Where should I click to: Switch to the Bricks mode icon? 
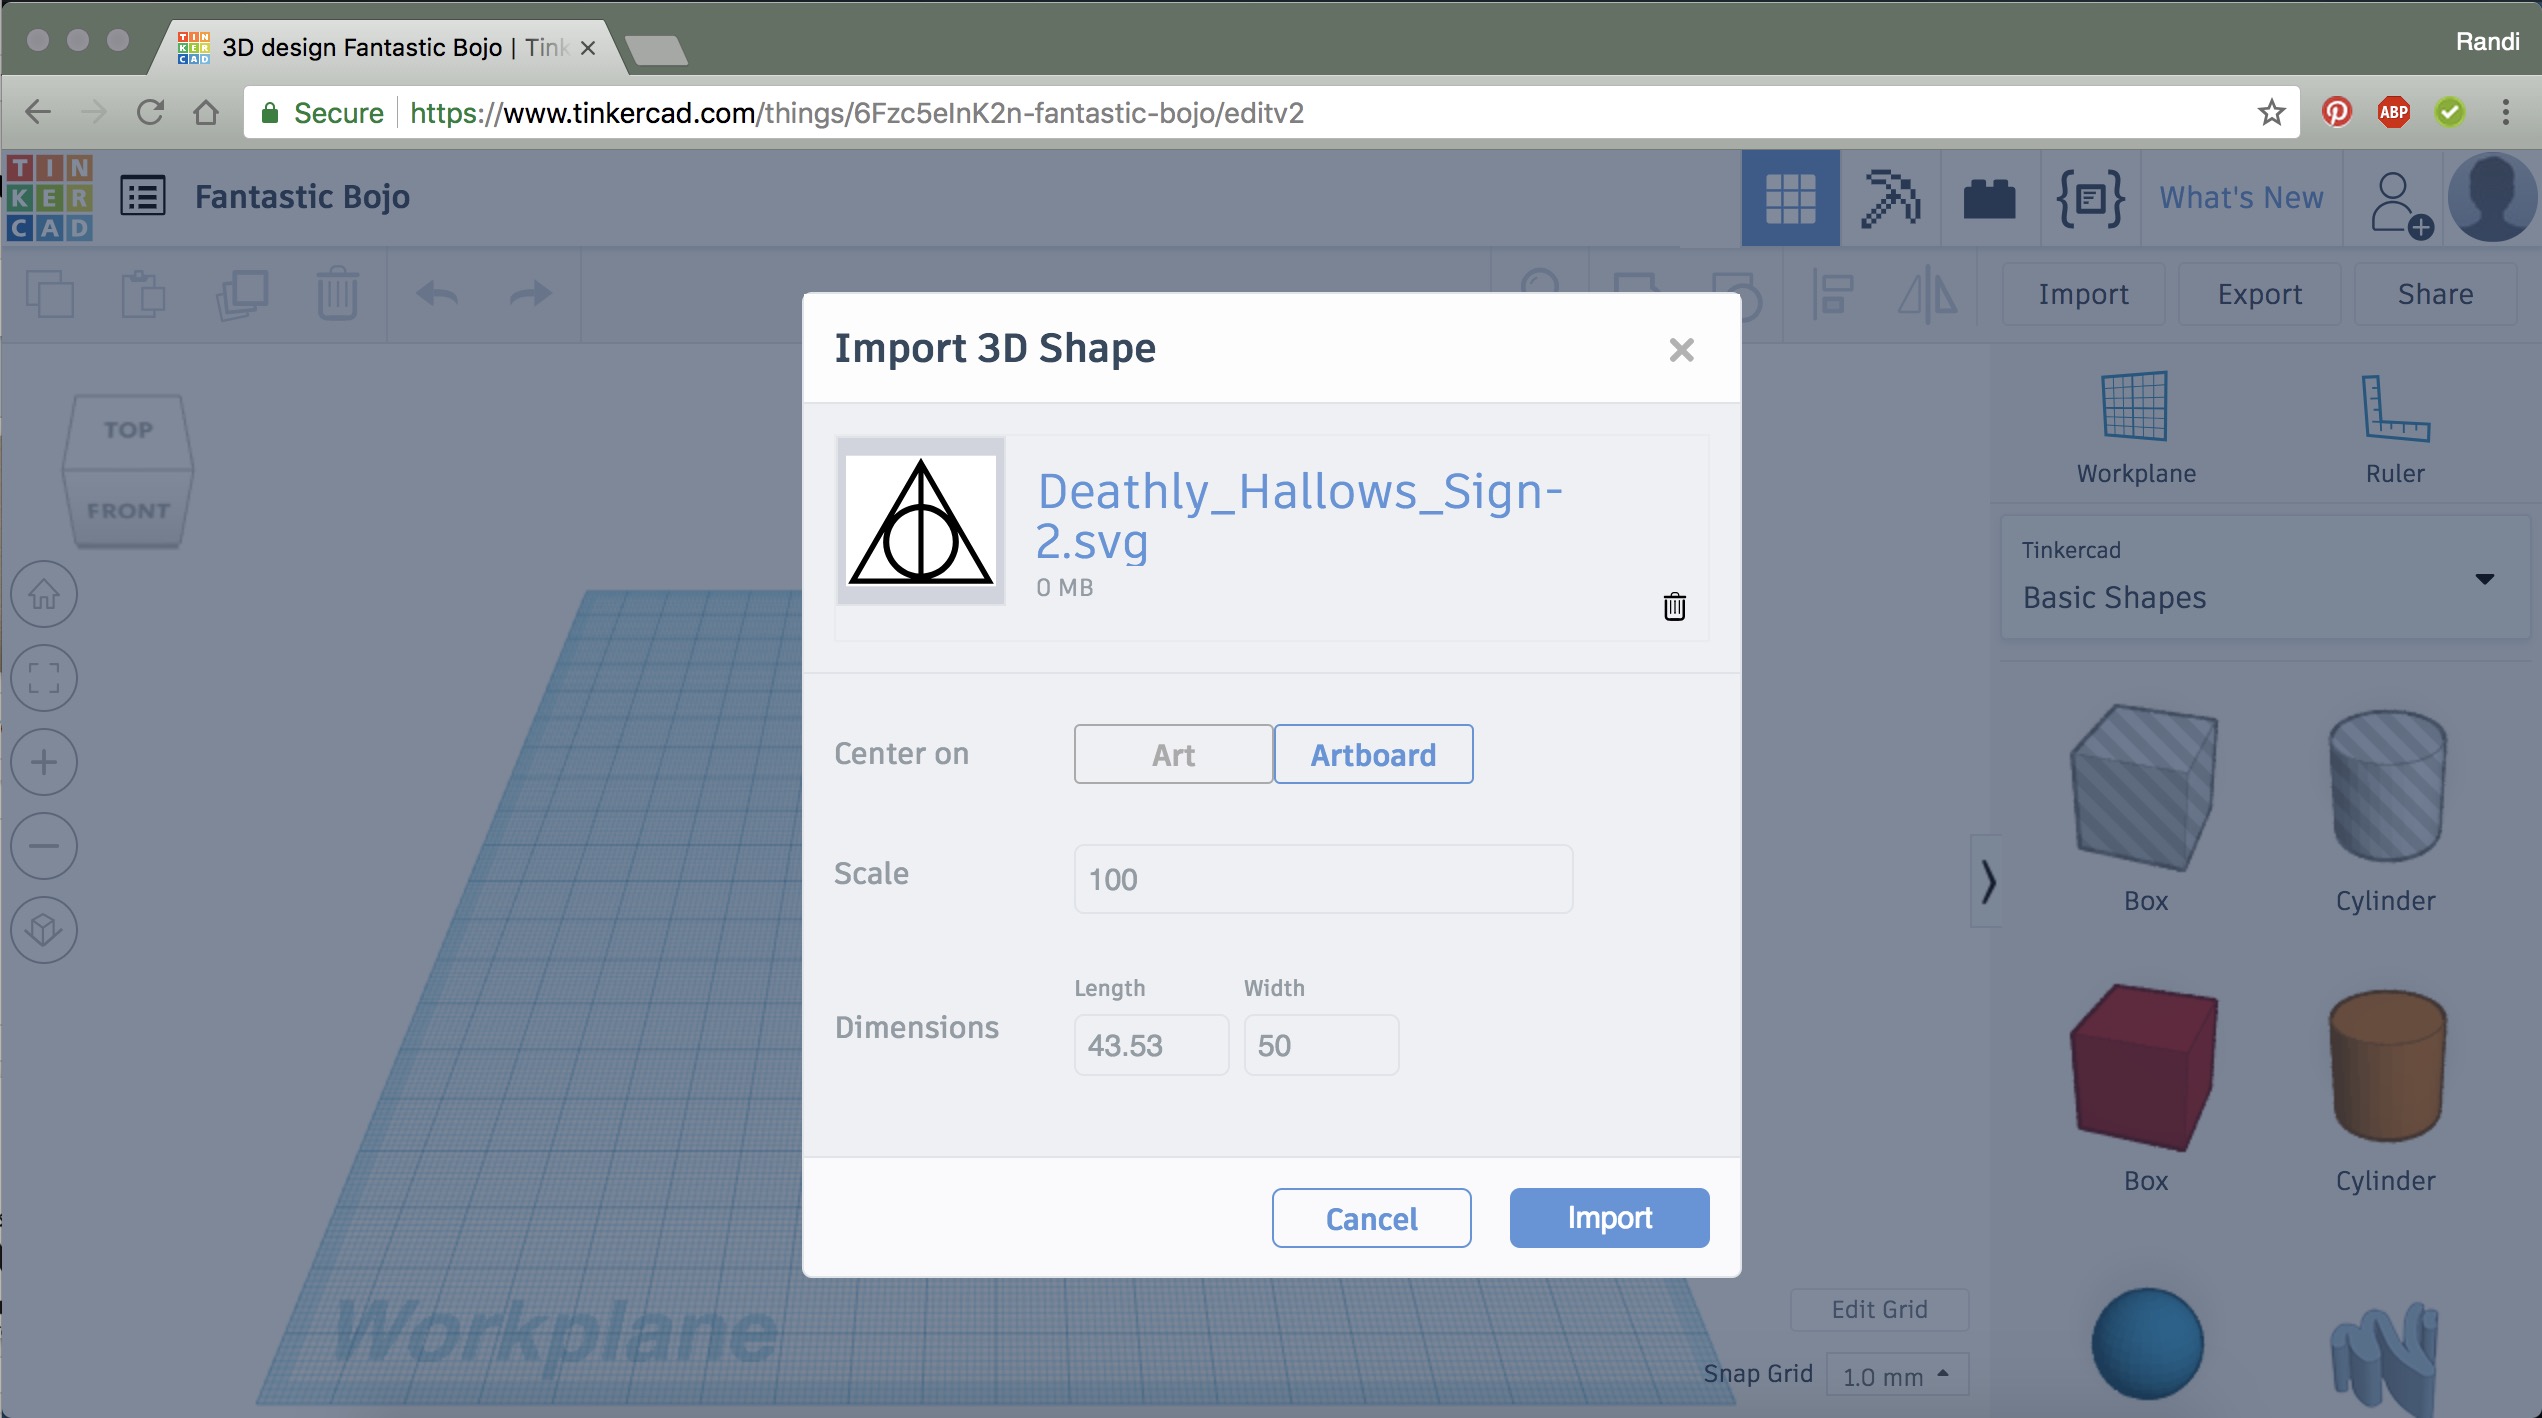point(1989,198)
